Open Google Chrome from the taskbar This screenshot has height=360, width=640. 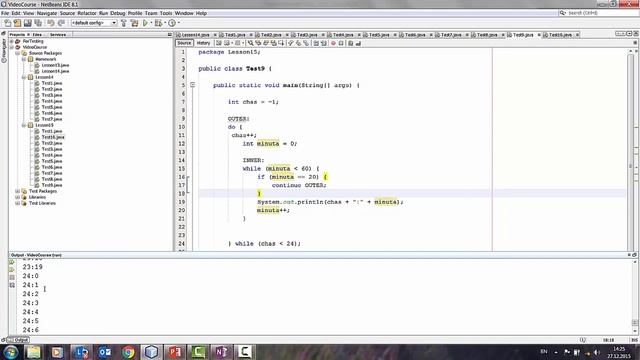coord(128,352)
